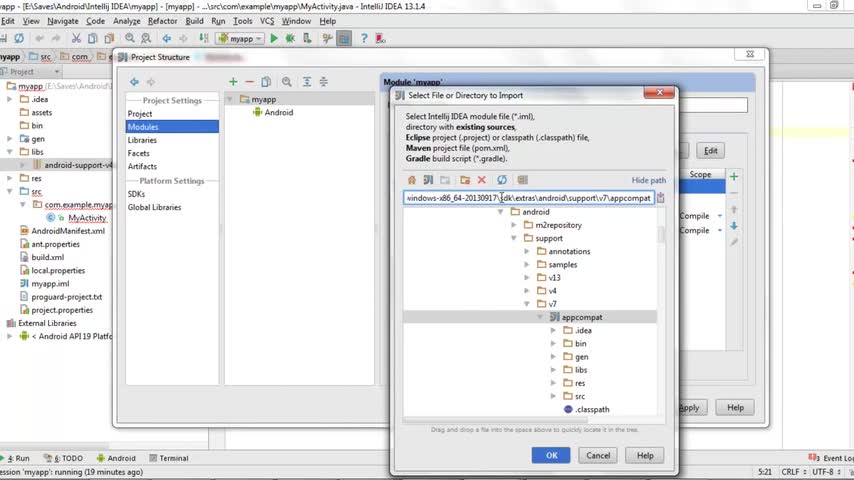The image size is (854, 480).
Task: Select SDKs under Platform Settings
Action: coord(136,194)
